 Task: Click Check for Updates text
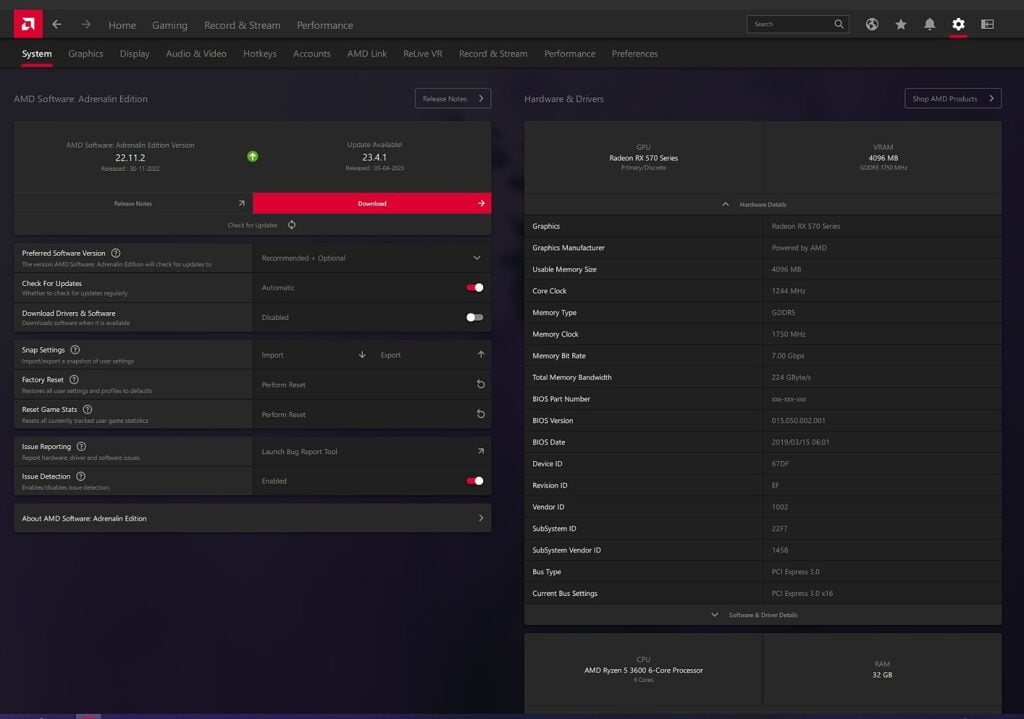[252, 225]
